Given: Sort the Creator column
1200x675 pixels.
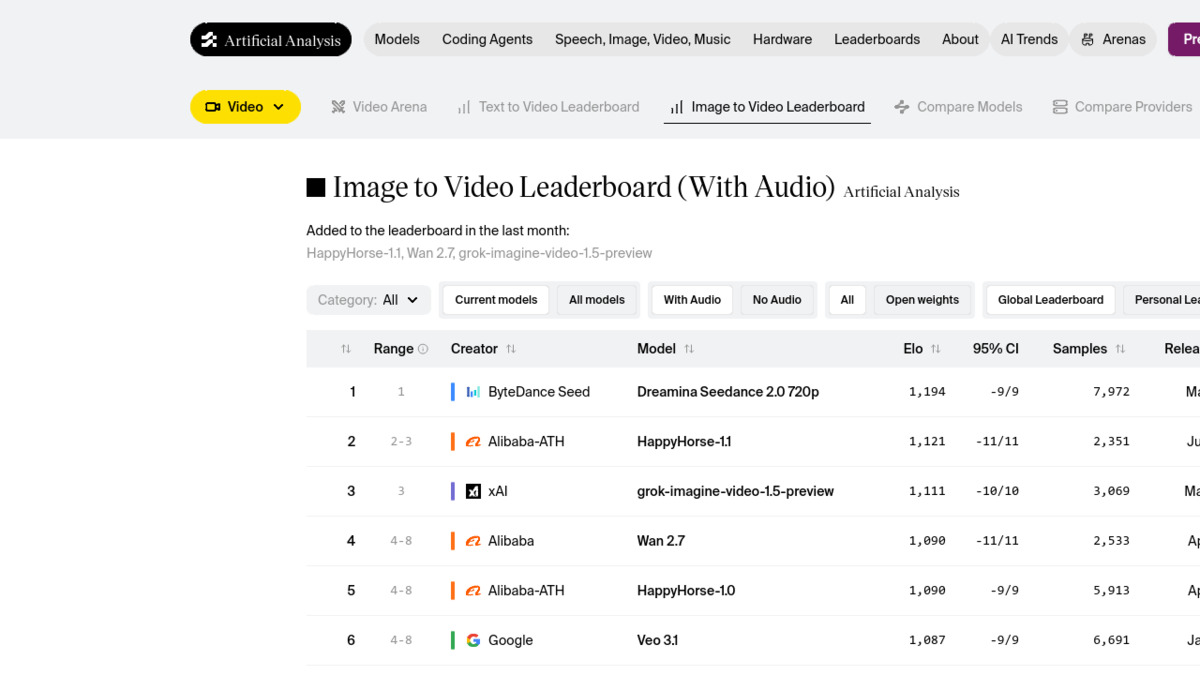Looking at the screenshot, I should coord(511,349).
